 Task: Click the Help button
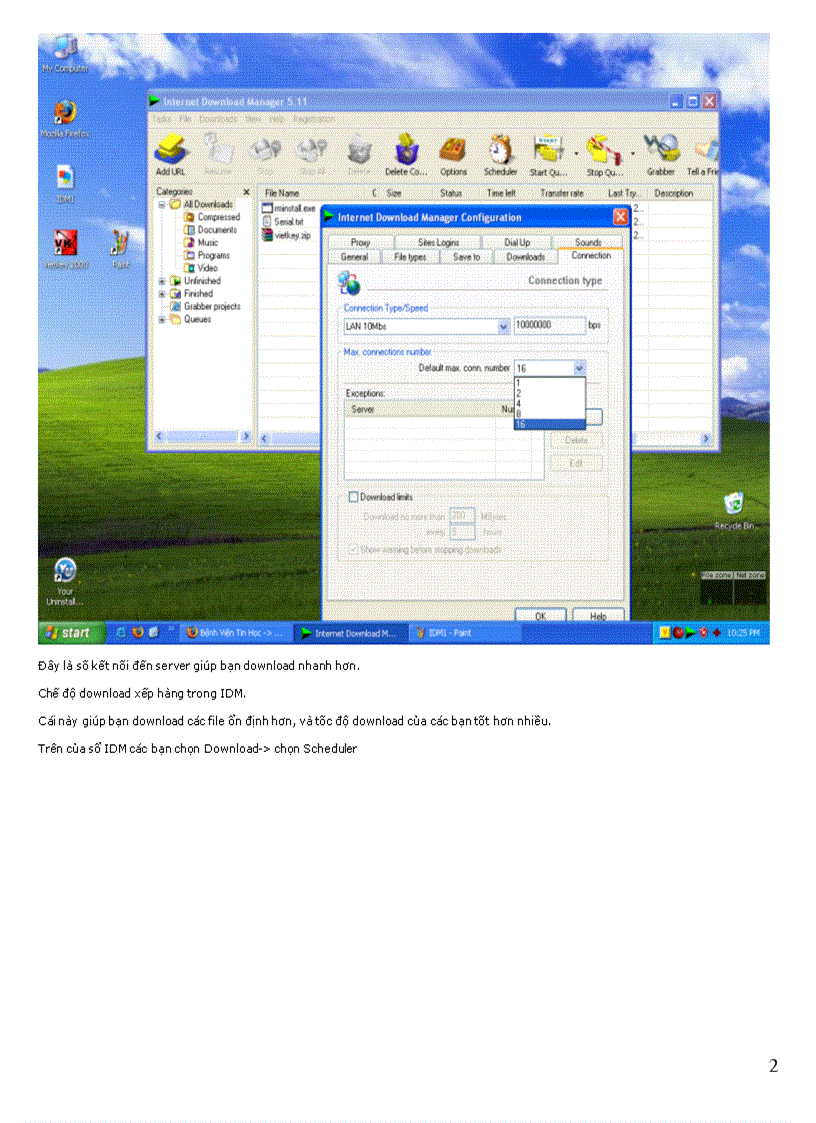tap(599, 617)
